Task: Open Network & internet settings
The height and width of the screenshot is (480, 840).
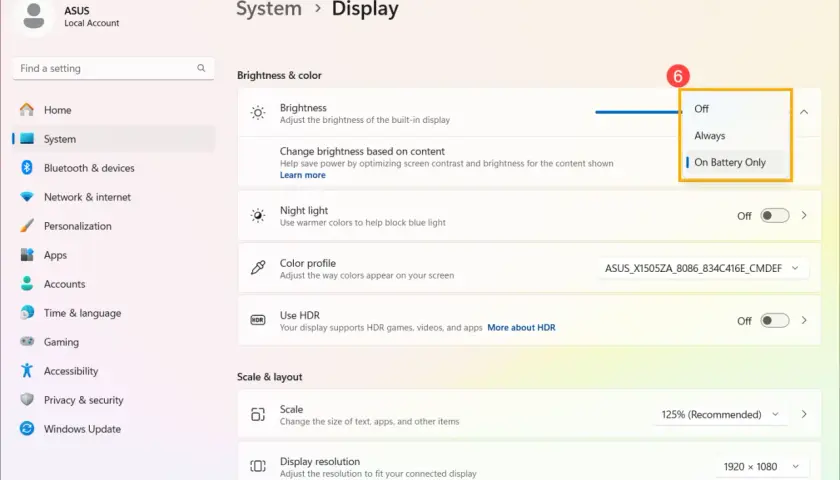Action: point(114,197)
